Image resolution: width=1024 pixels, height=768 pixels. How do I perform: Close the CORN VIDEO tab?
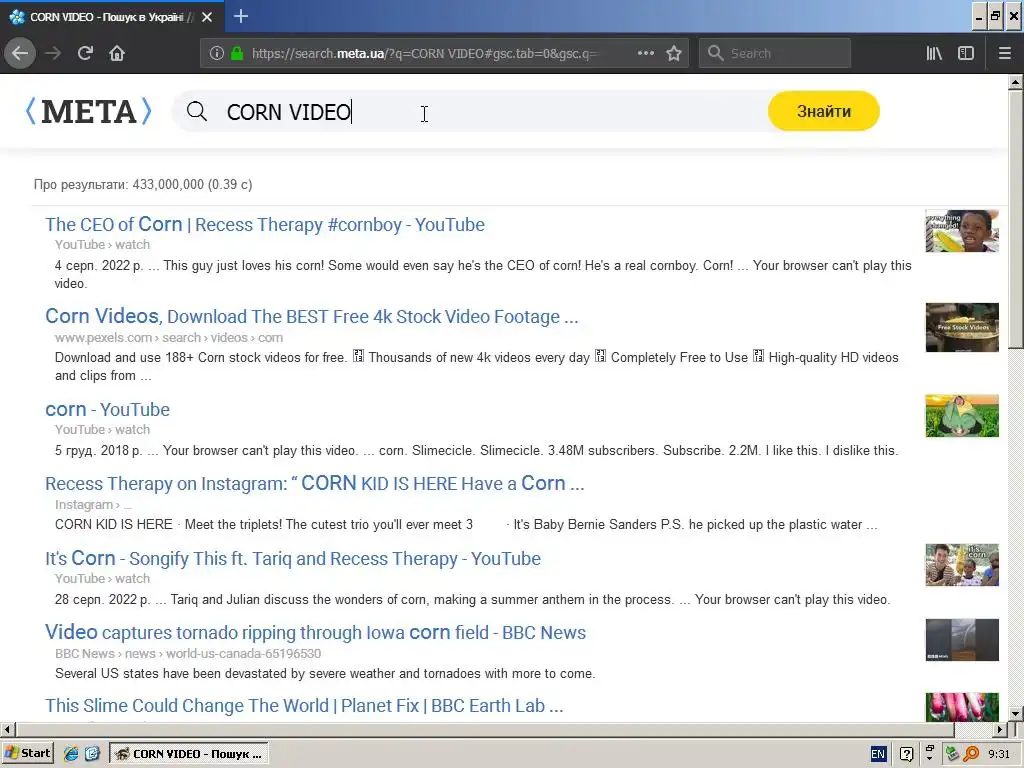click(x=207, y=17)
